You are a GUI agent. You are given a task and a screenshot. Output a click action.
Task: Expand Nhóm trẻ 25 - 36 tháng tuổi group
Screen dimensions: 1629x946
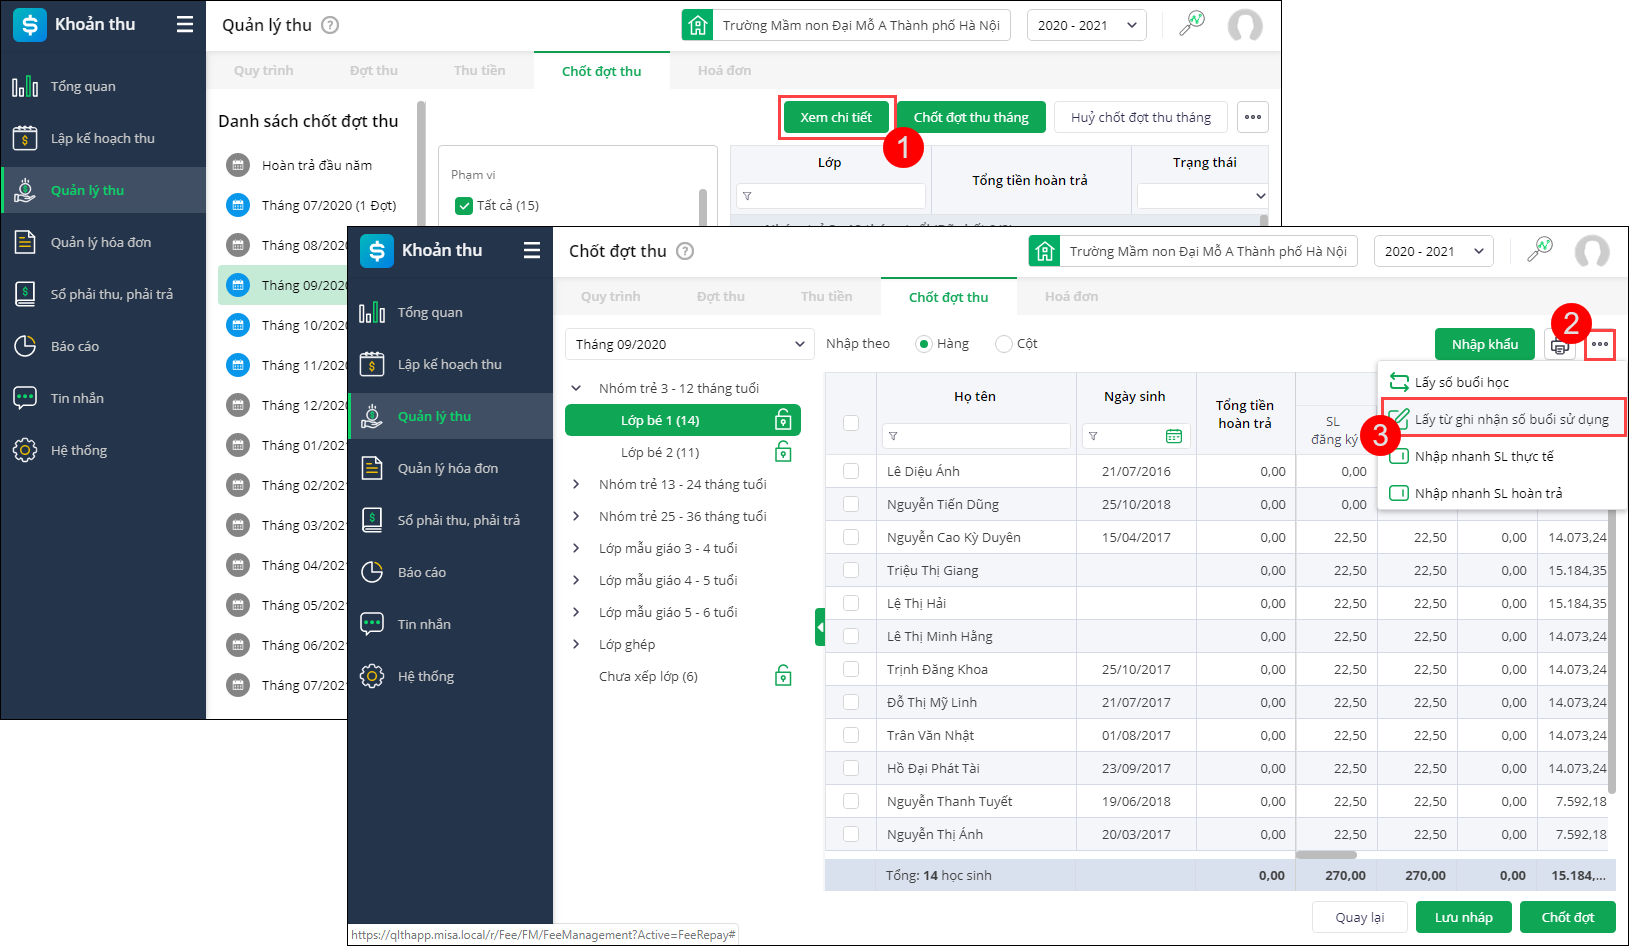tap(576, 516)
